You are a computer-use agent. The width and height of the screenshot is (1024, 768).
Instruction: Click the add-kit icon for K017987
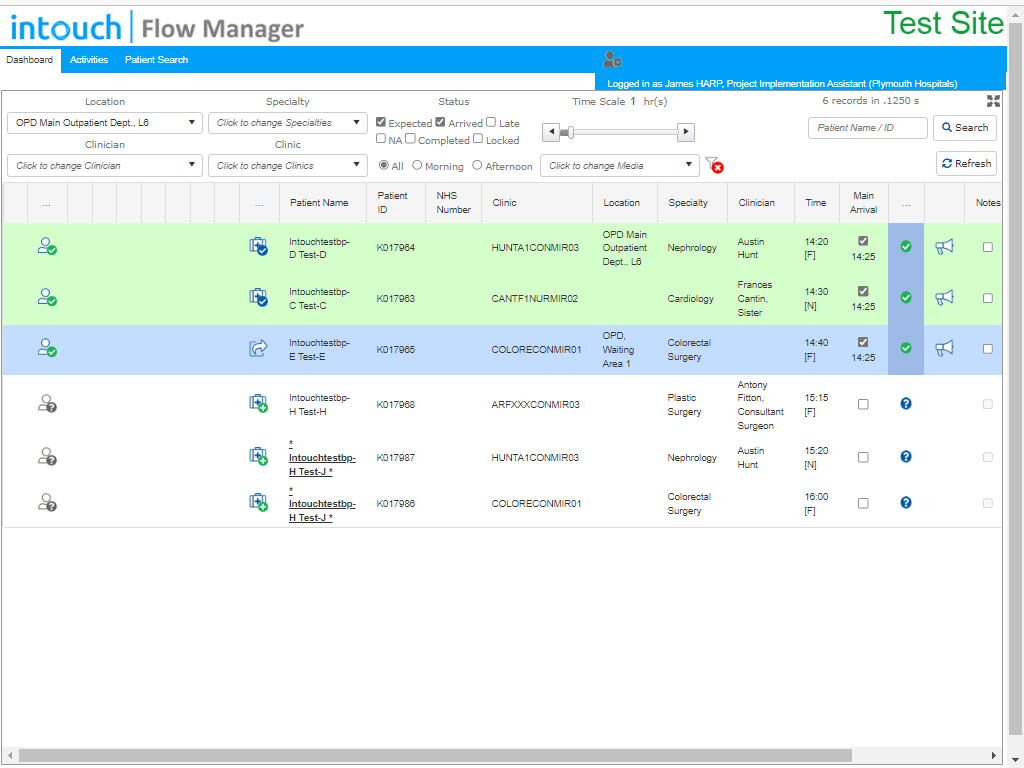(259, 456)
